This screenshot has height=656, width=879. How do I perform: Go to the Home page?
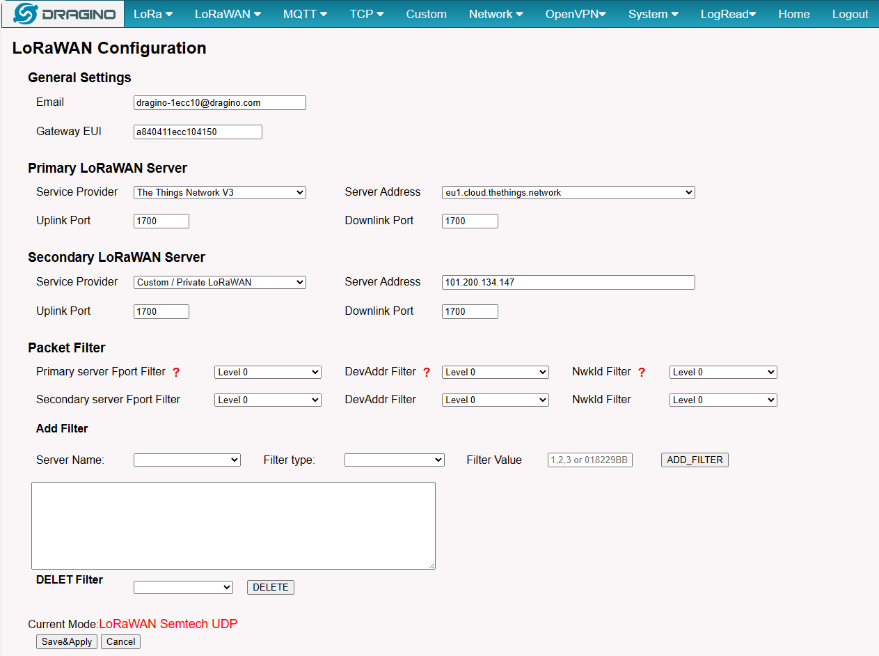(794, 14)
